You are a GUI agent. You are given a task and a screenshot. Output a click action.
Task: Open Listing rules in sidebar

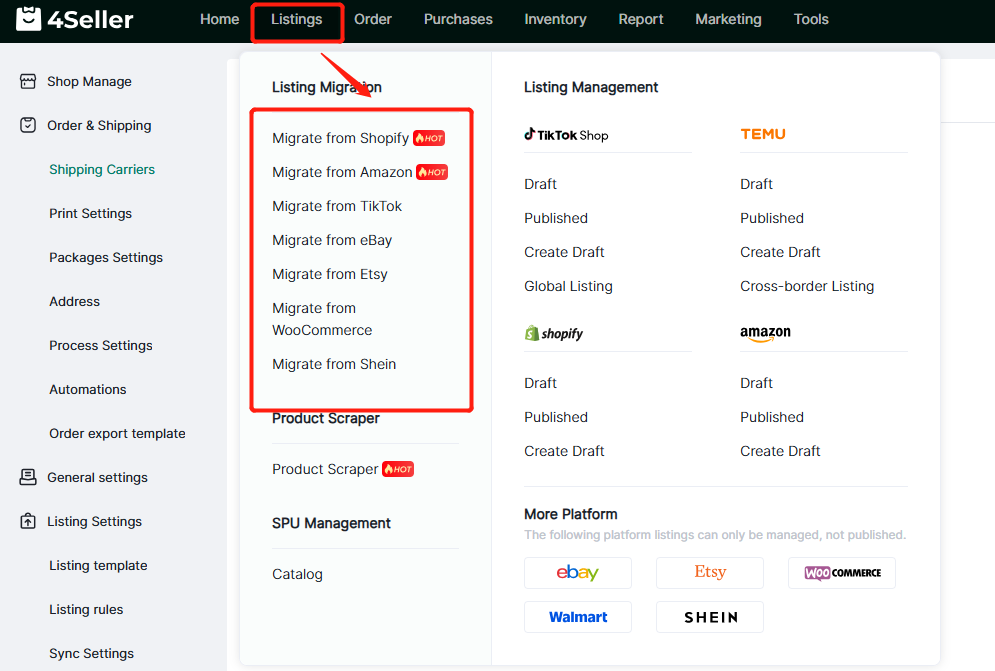(x=86, y=609)
